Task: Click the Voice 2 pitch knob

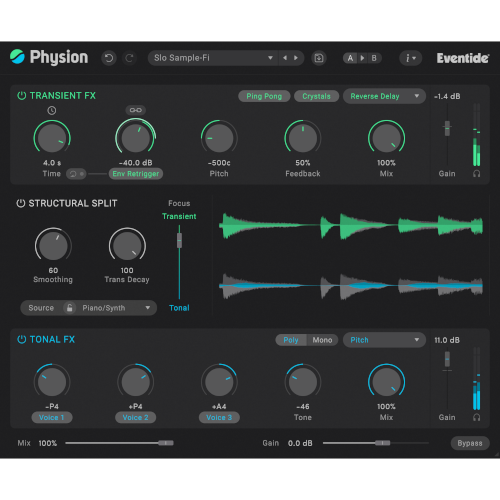Action: pos(135,382)
